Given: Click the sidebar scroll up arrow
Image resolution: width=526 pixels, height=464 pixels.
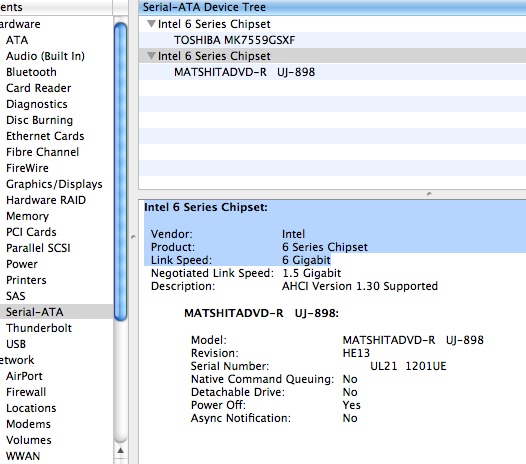Looking at the screenshot, I should (x=121, y=451).
